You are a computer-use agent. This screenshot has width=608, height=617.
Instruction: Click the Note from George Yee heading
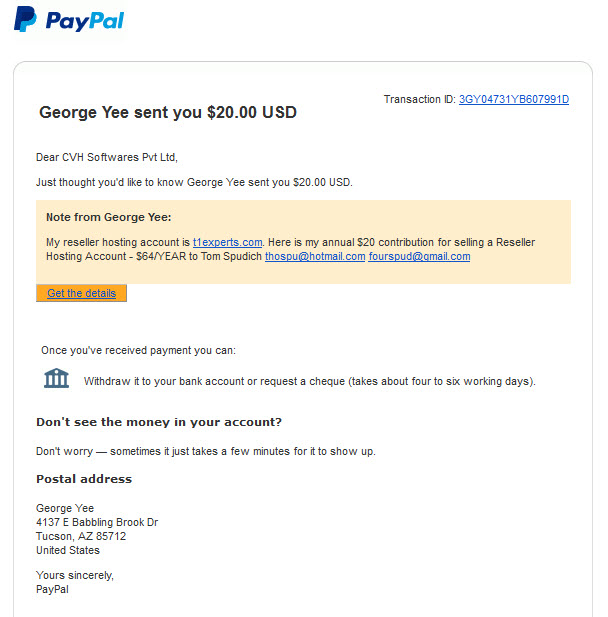(x=109, y=217)
